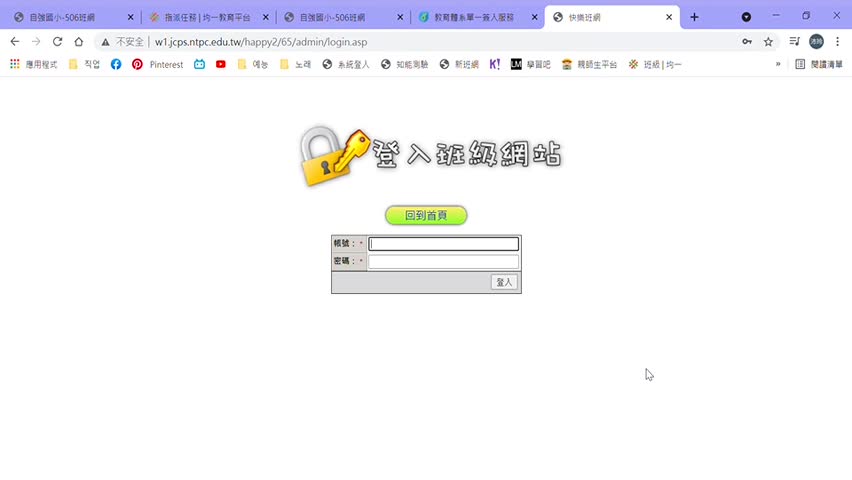Go back to the previous page
This screenshot has width=852, height=480.
15,42
